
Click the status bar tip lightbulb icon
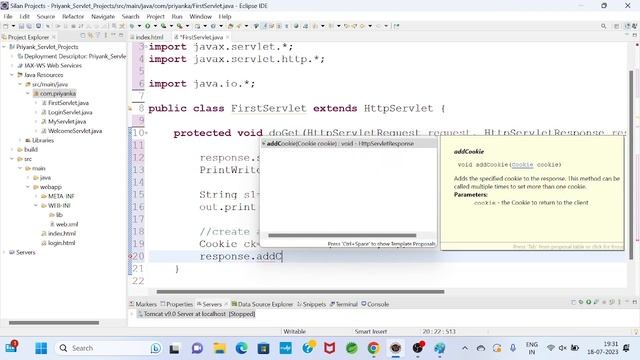[636, 332]
